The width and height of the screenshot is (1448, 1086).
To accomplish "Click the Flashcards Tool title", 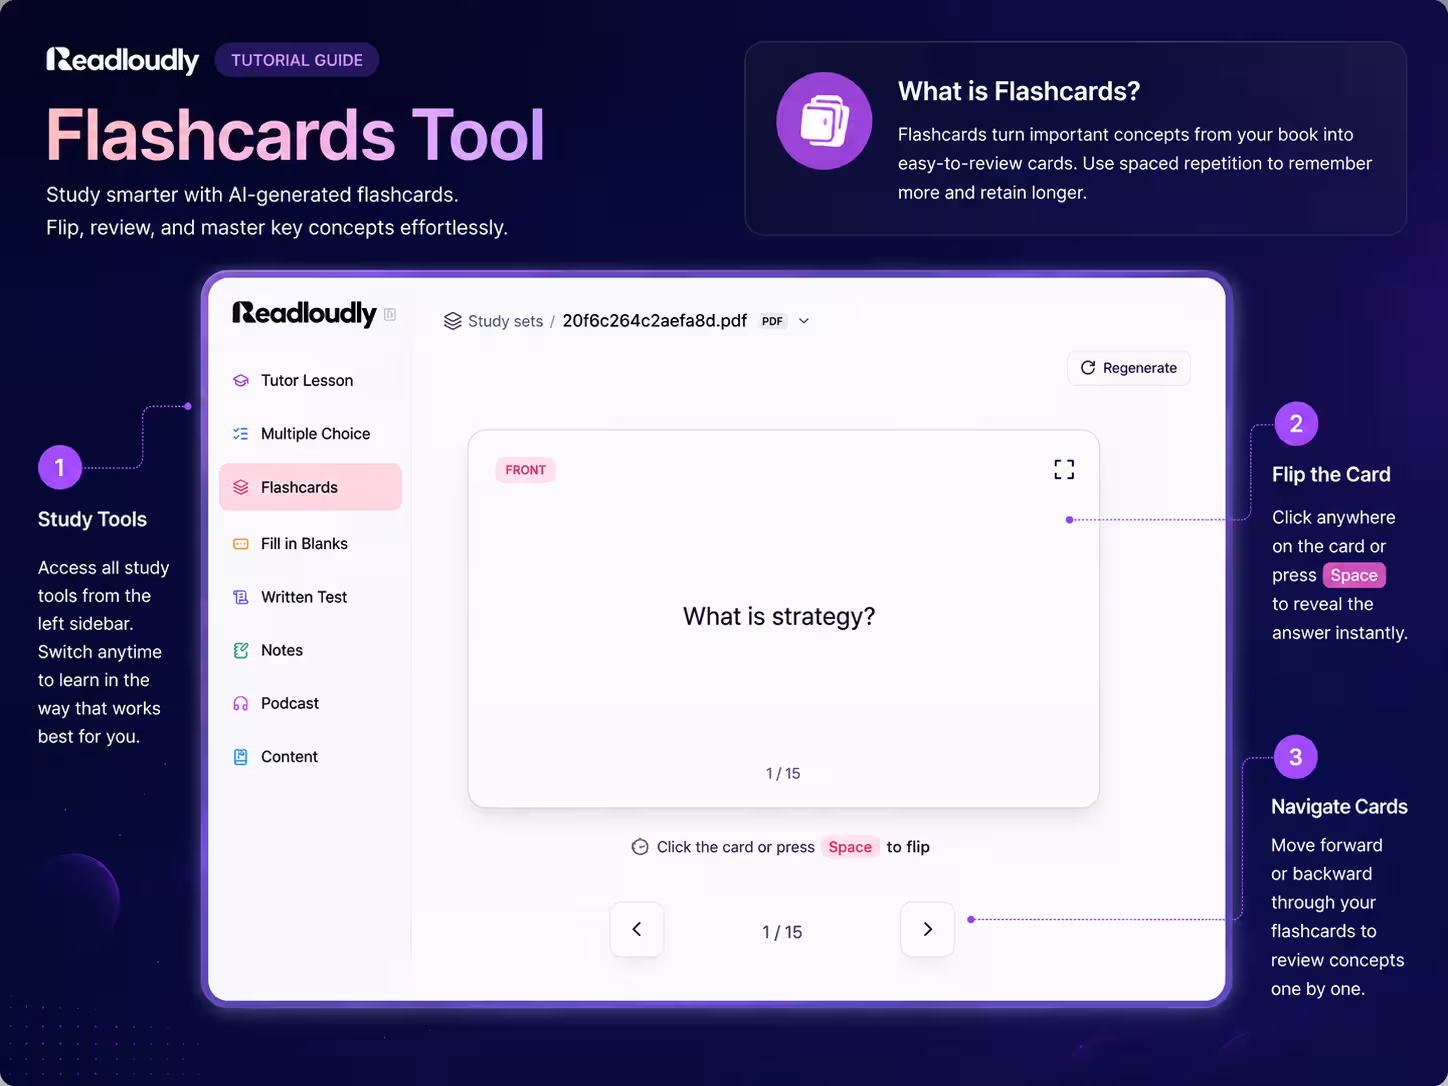I will point(295,135).
